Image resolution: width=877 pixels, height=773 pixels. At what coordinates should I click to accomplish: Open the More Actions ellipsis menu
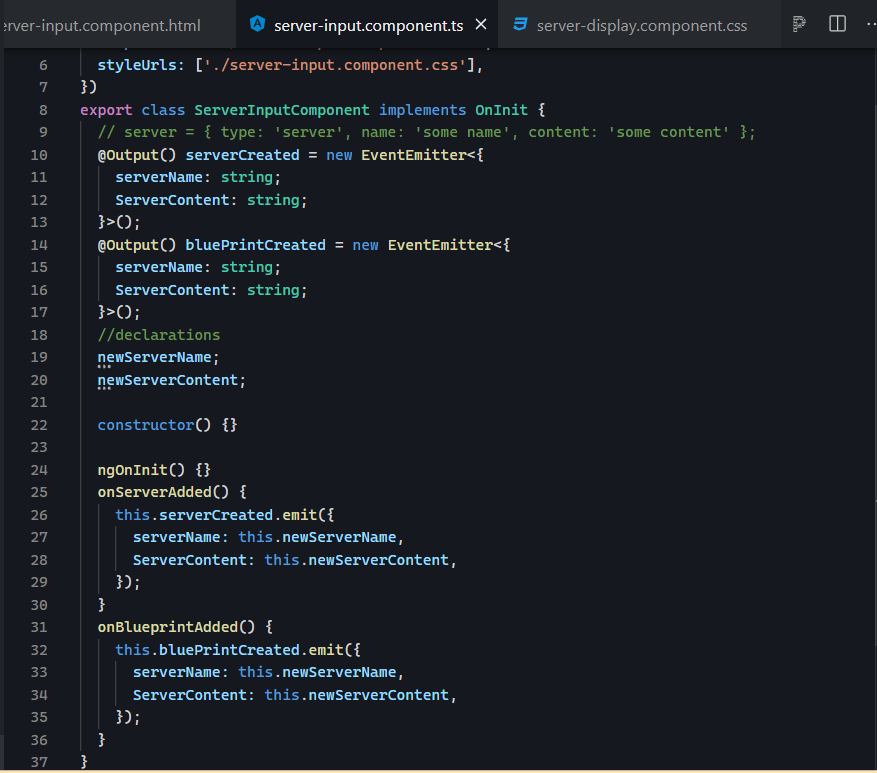pos(869,25)
